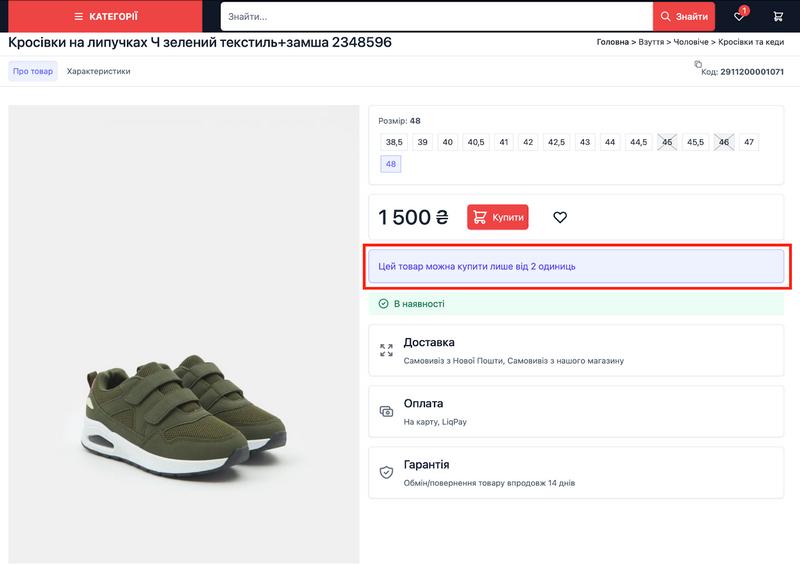The height and width of the screenshot is (564, 800).
Task: Switch to the Характеристики tab
Action: (98, 71)
